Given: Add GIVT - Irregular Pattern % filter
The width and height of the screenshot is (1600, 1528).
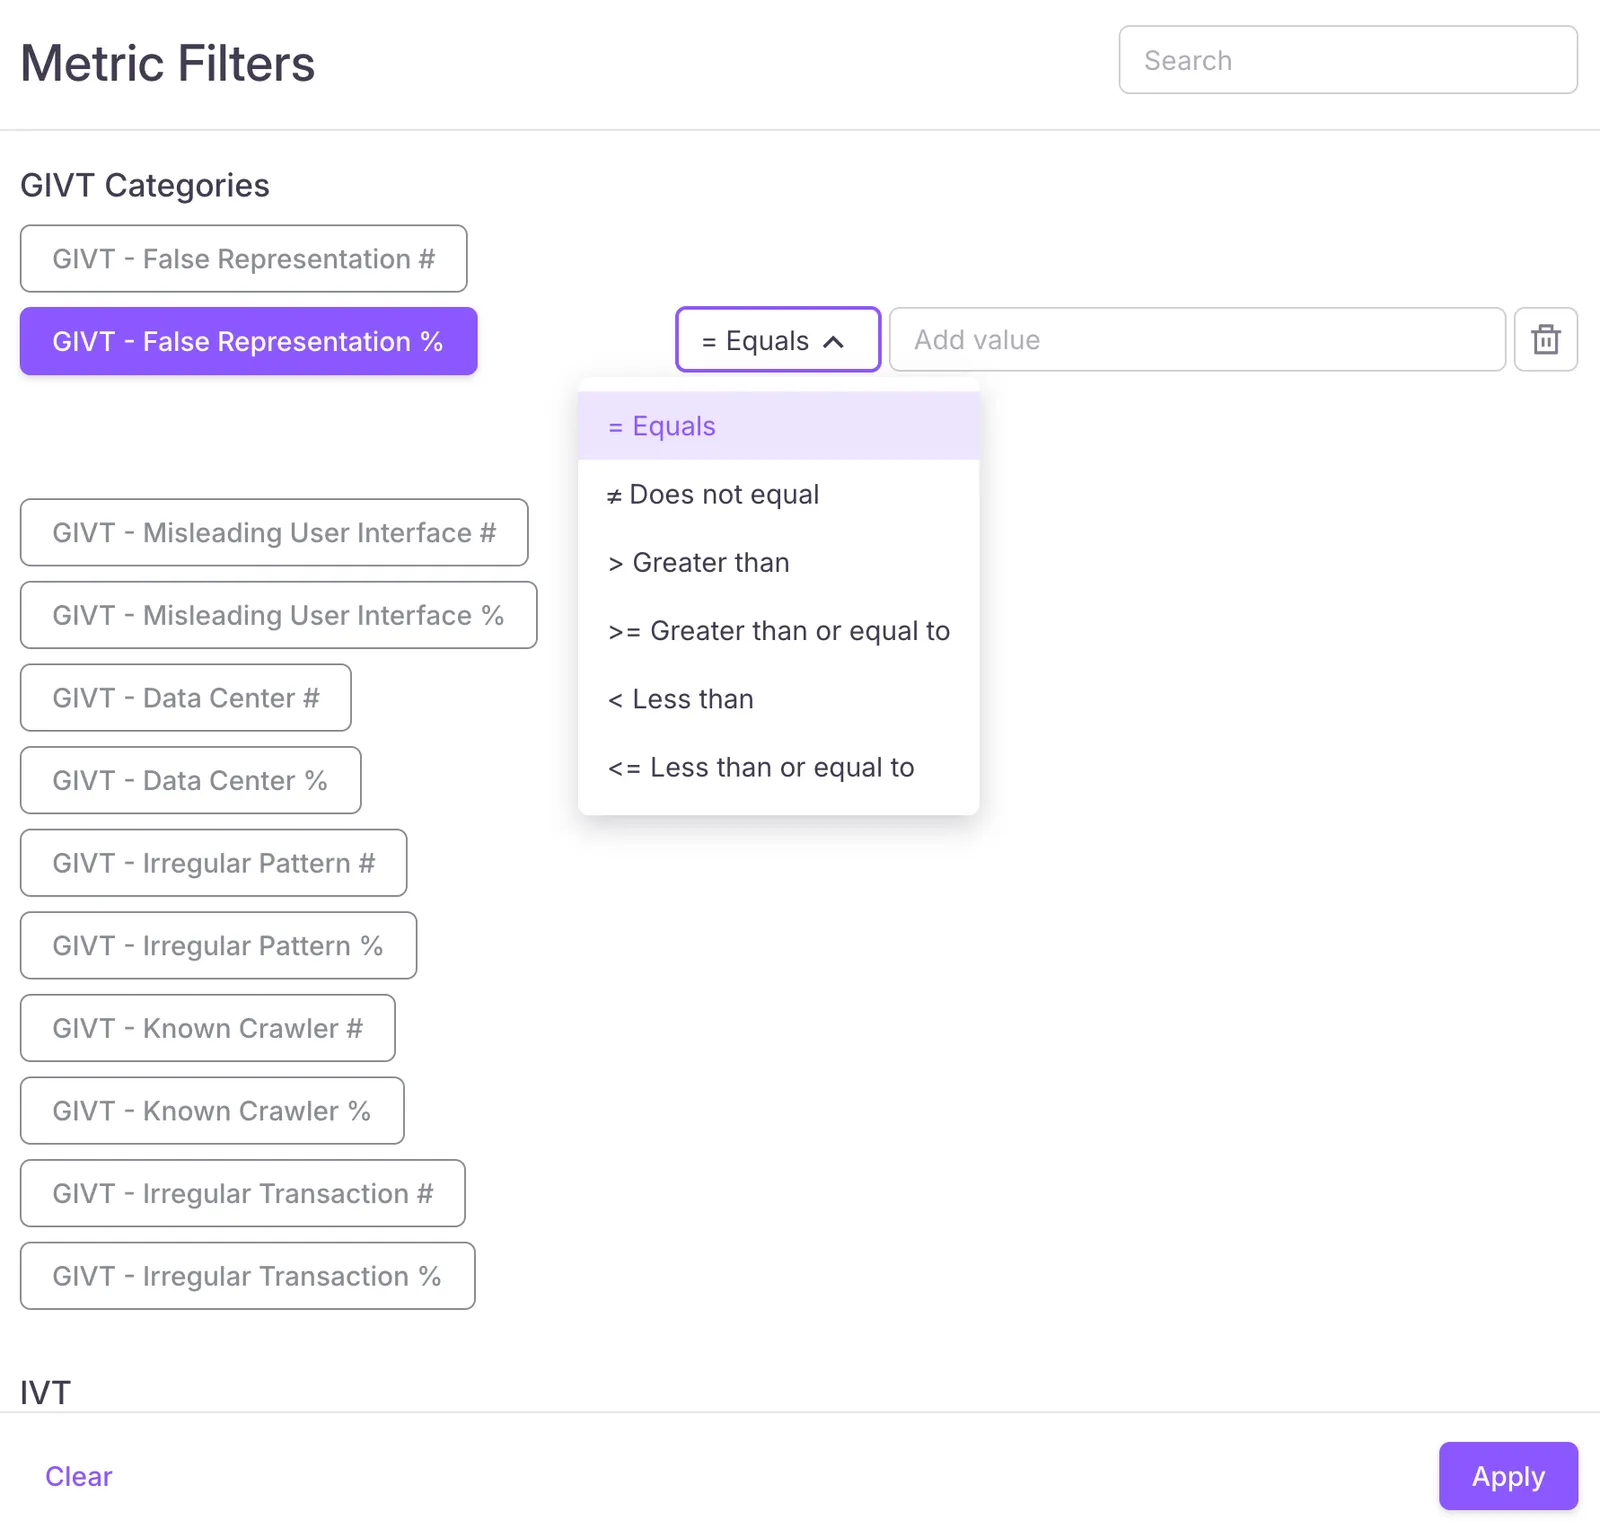Looking at the screenshot, I should pyautogui.click(x=218, y=945).
